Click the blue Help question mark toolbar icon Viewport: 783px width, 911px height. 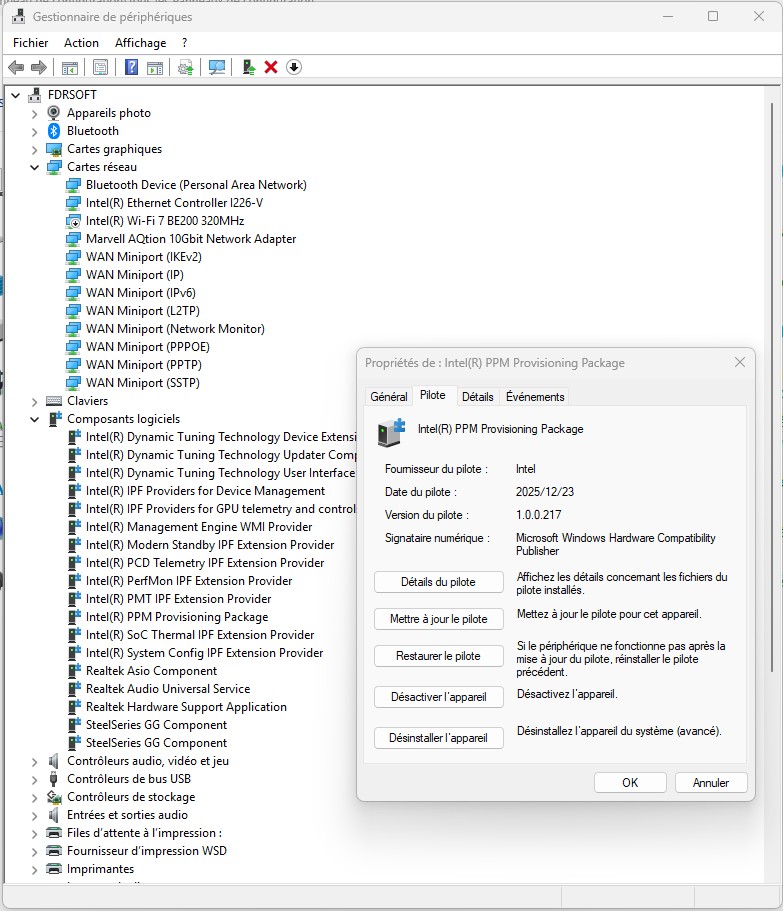coord(131,67)
